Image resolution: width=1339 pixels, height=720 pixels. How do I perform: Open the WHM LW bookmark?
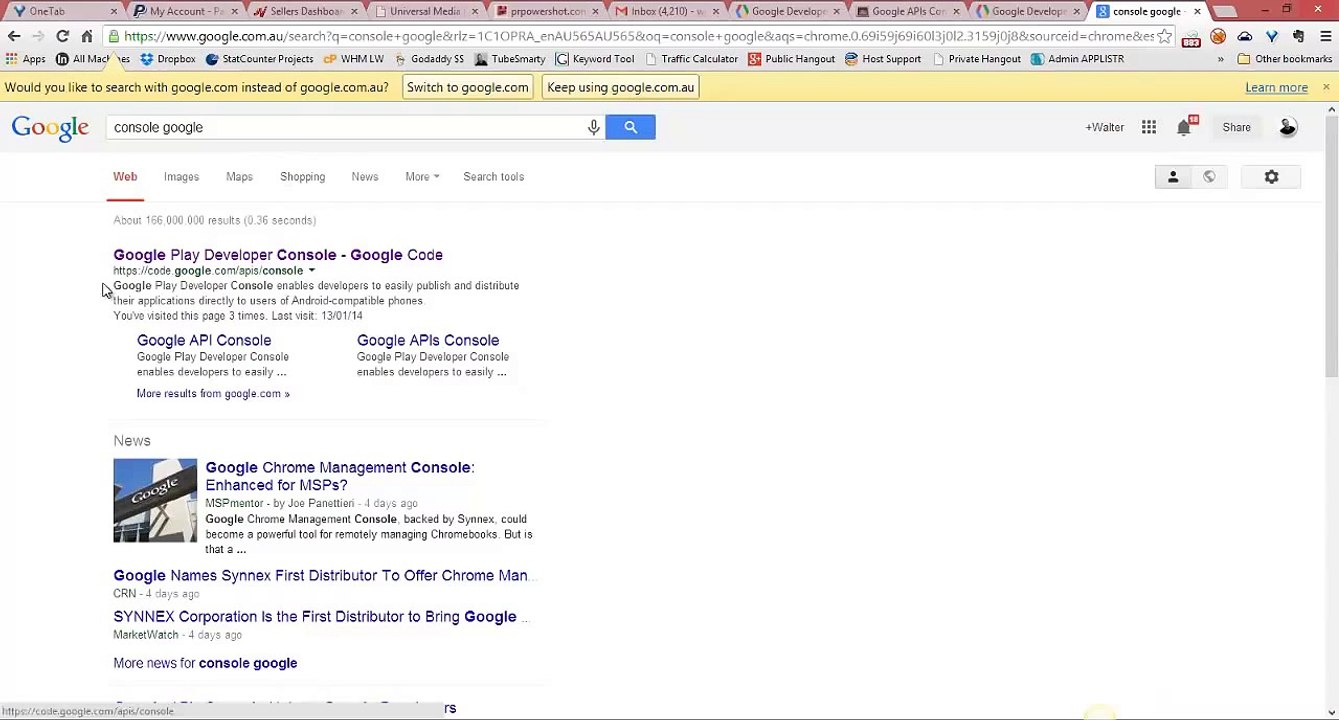353,59
